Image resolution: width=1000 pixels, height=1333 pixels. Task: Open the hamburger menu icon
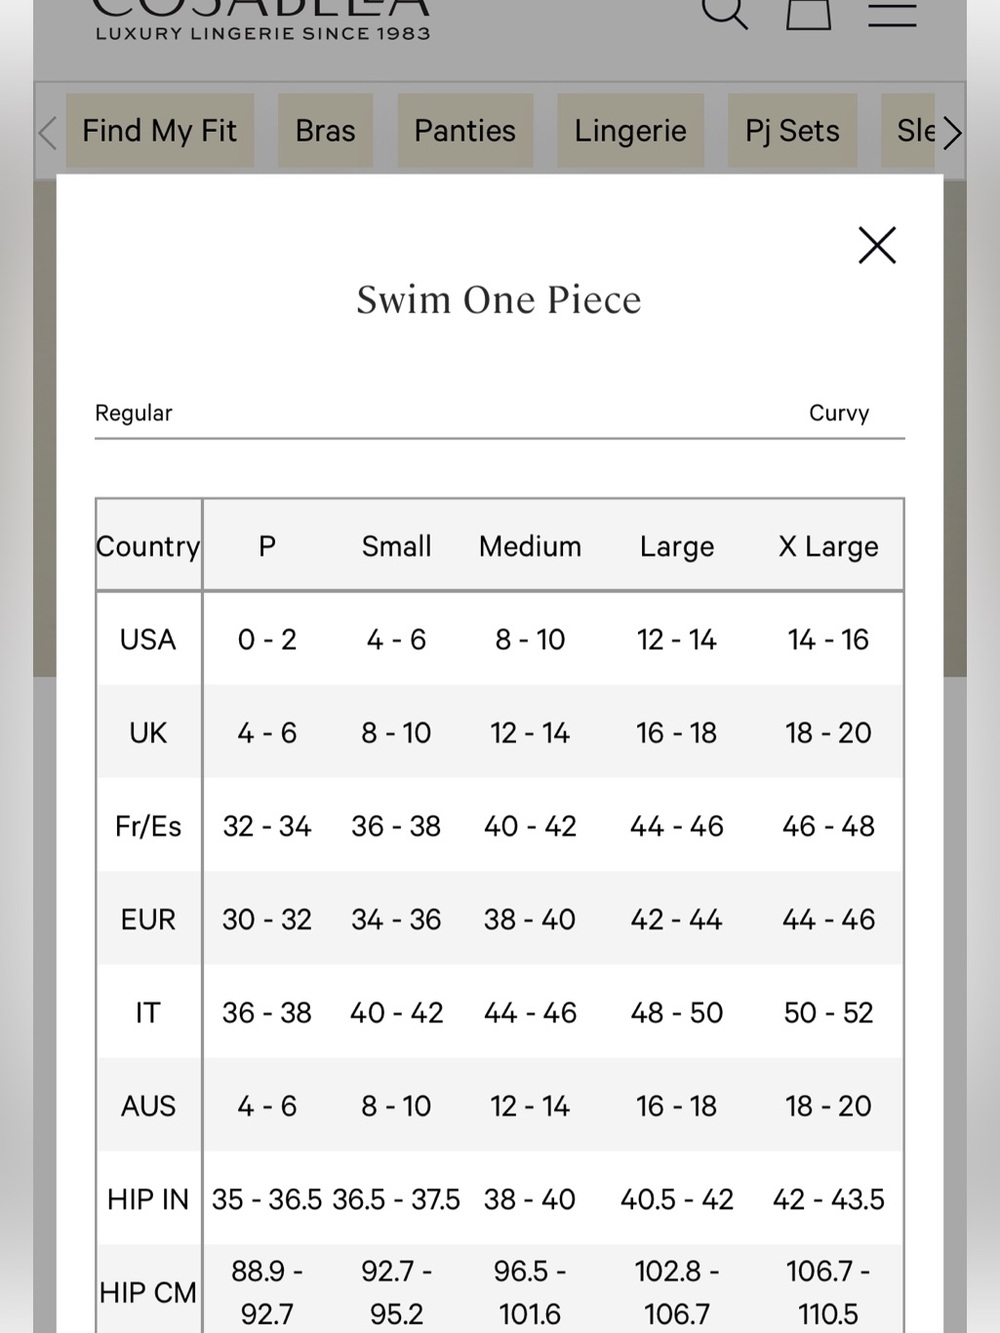892,13
